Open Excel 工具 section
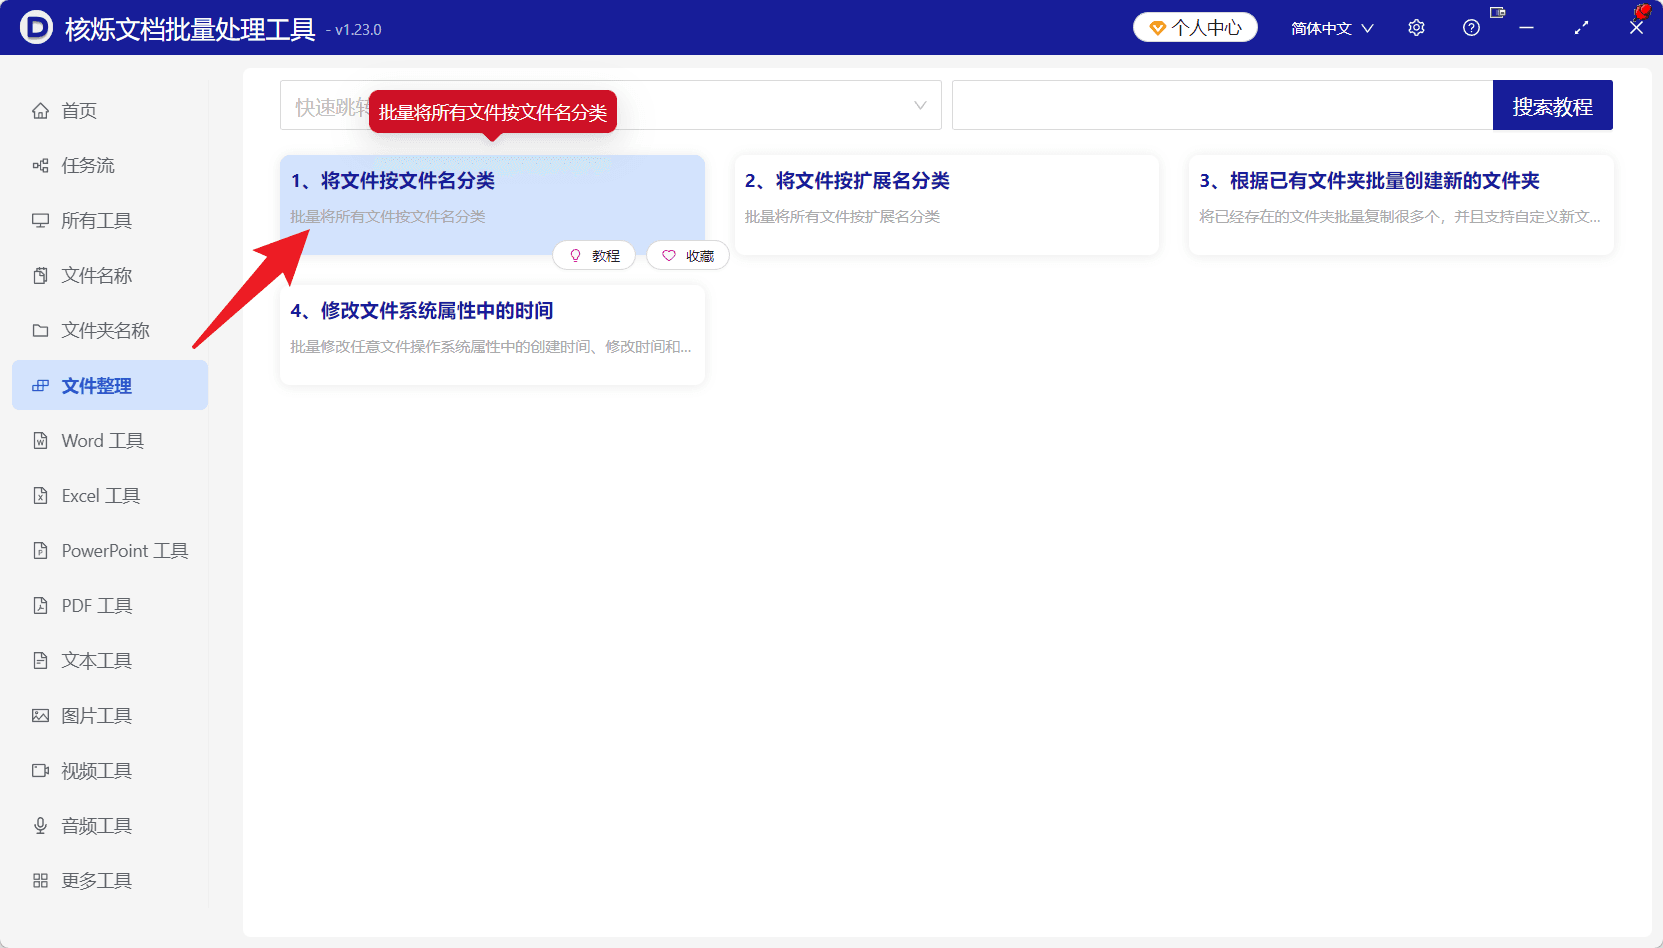This screenshot has height=948, width=1663. (110, 496)
